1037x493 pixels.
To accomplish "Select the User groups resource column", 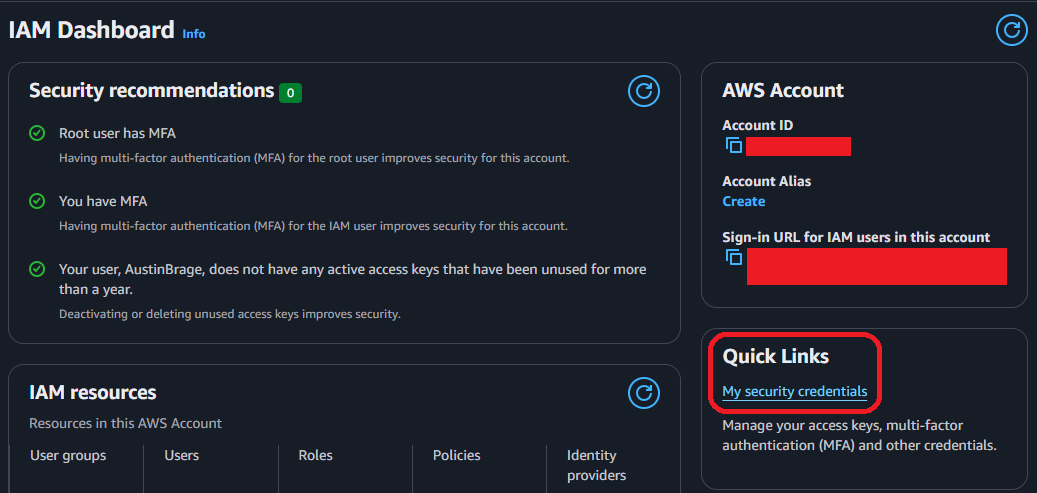I will 68,455.
